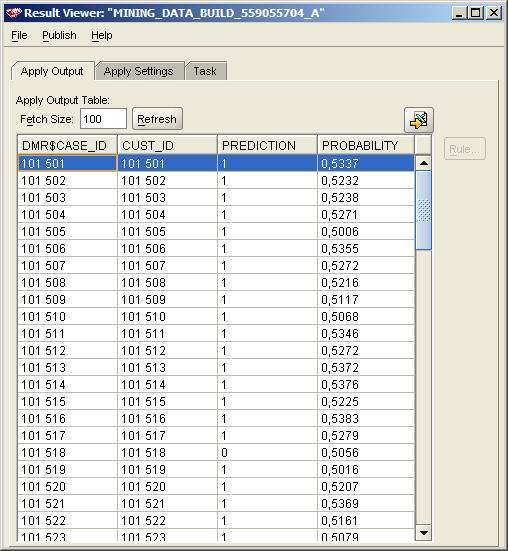Click the PREDICTION column header
Screen dimensions: 508x551
click(x=267, y=145)
